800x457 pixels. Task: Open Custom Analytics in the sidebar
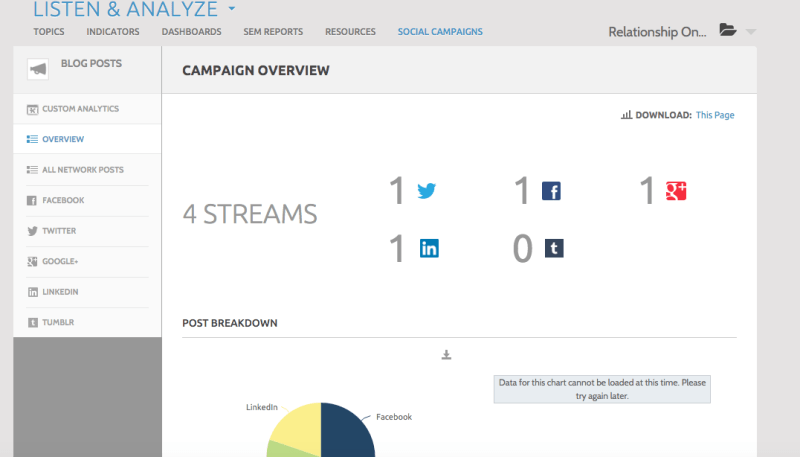click(x=80, y=108)
